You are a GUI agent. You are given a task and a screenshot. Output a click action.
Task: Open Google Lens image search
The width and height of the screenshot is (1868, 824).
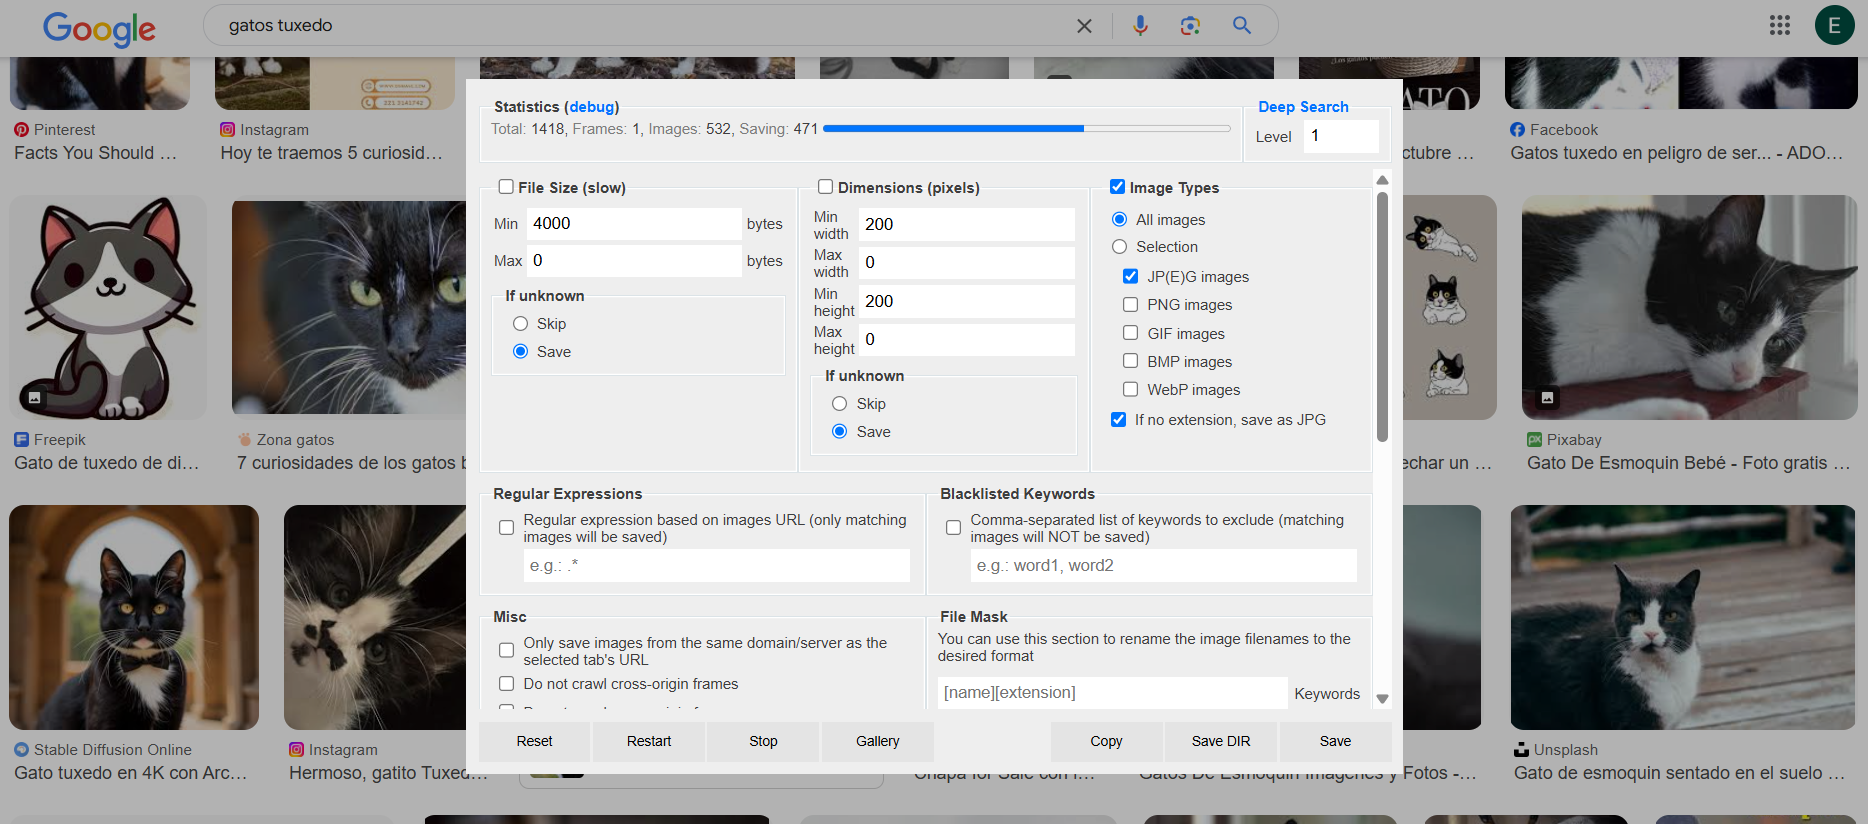(x=1190, y=26)
